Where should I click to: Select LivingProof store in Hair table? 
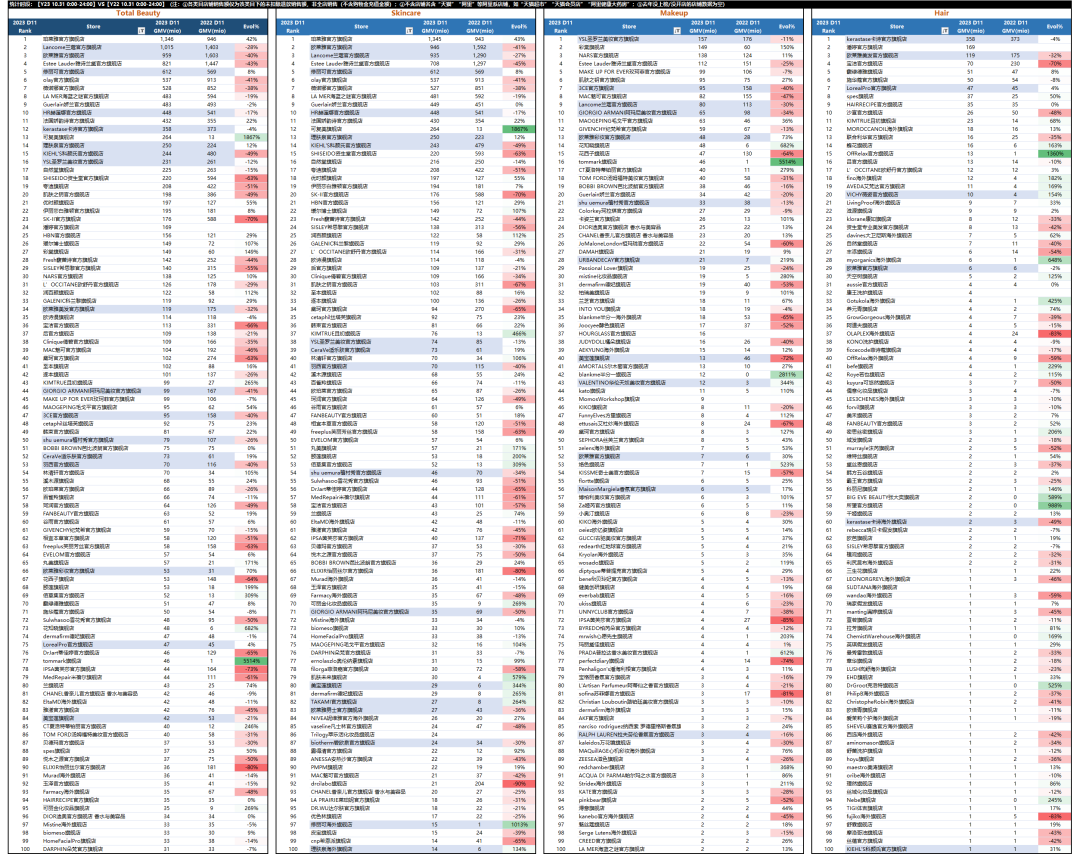[x=873, y=202]
